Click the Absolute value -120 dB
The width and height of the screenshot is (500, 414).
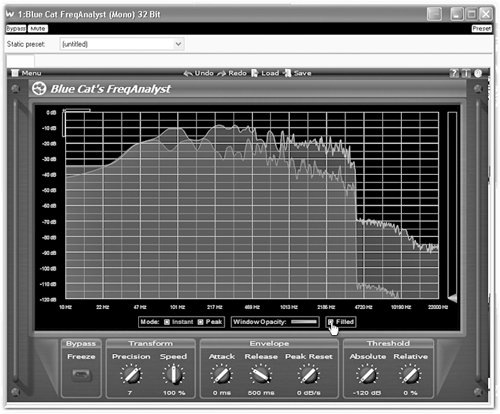(x=367, y=393)
